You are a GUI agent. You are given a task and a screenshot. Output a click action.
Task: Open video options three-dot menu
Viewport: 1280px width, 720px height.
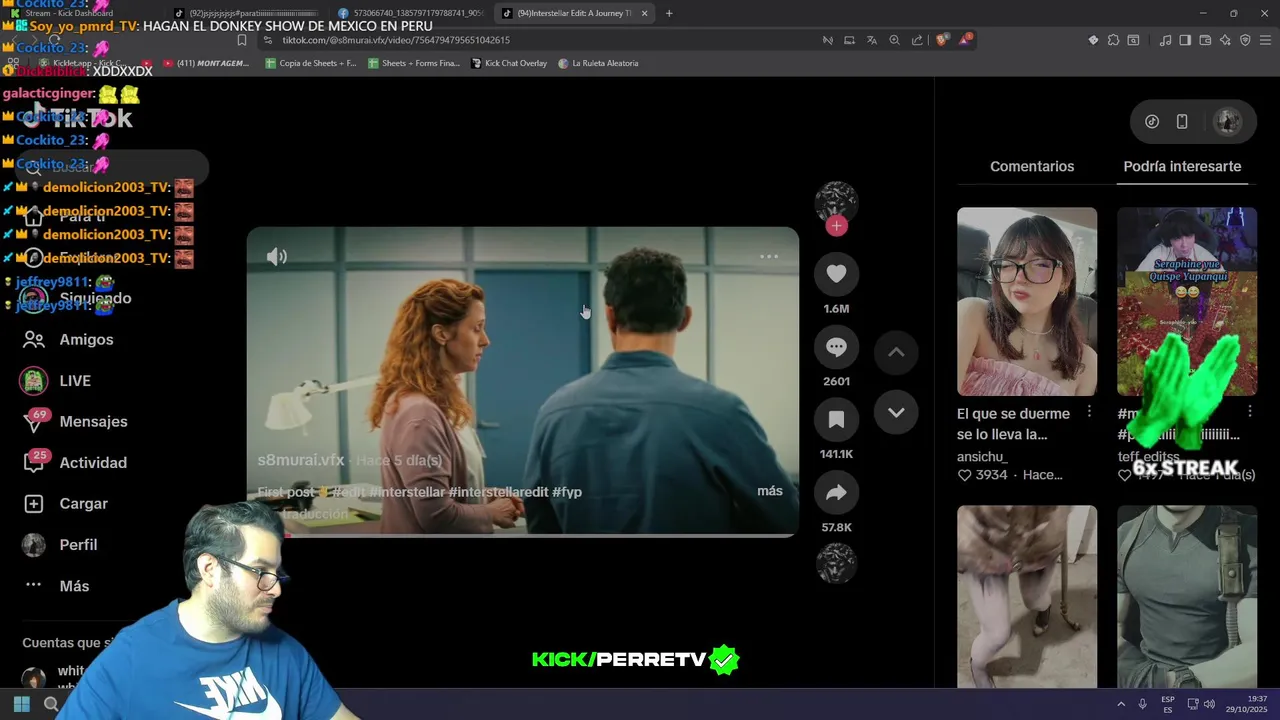pos(769,257)
